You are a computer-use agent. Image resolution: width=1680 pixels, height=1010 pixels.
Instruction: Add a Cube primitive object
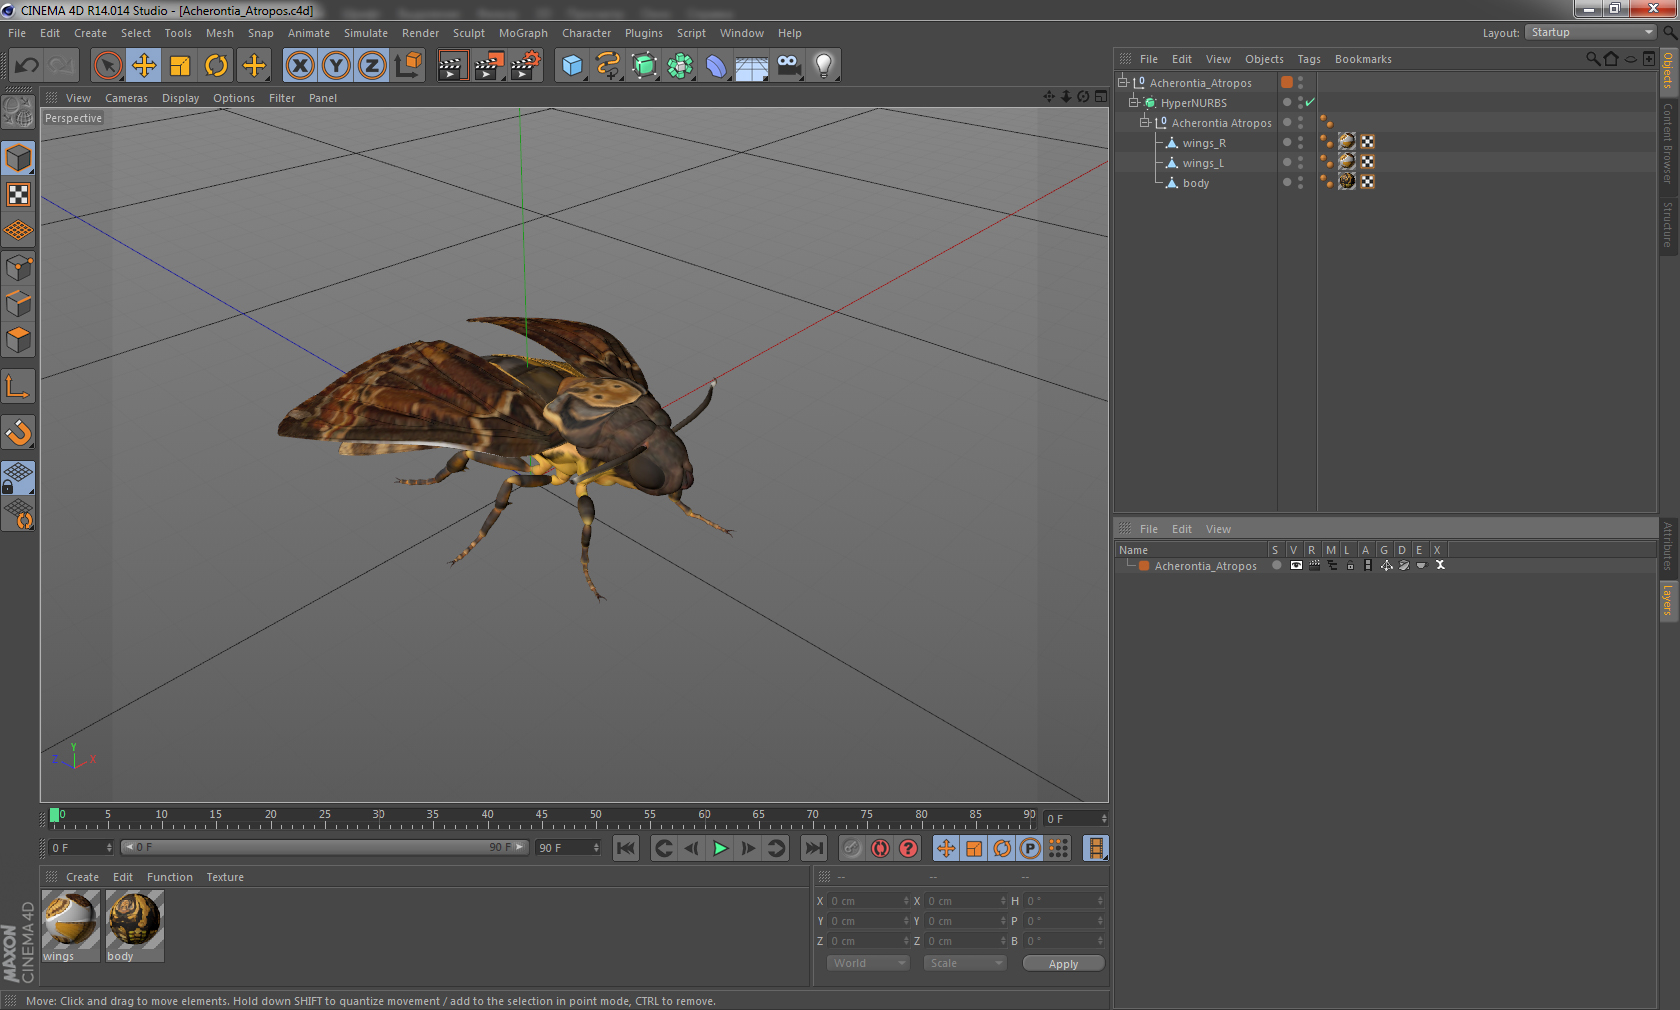(x=572, y=66)
